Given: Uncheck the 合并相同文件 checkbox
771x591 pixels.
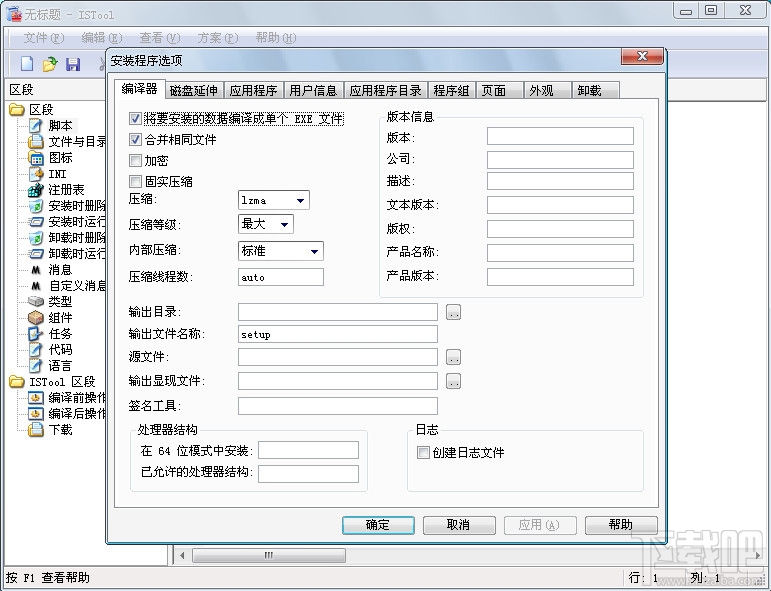Looking at the screenshot, I should point(135,140).
